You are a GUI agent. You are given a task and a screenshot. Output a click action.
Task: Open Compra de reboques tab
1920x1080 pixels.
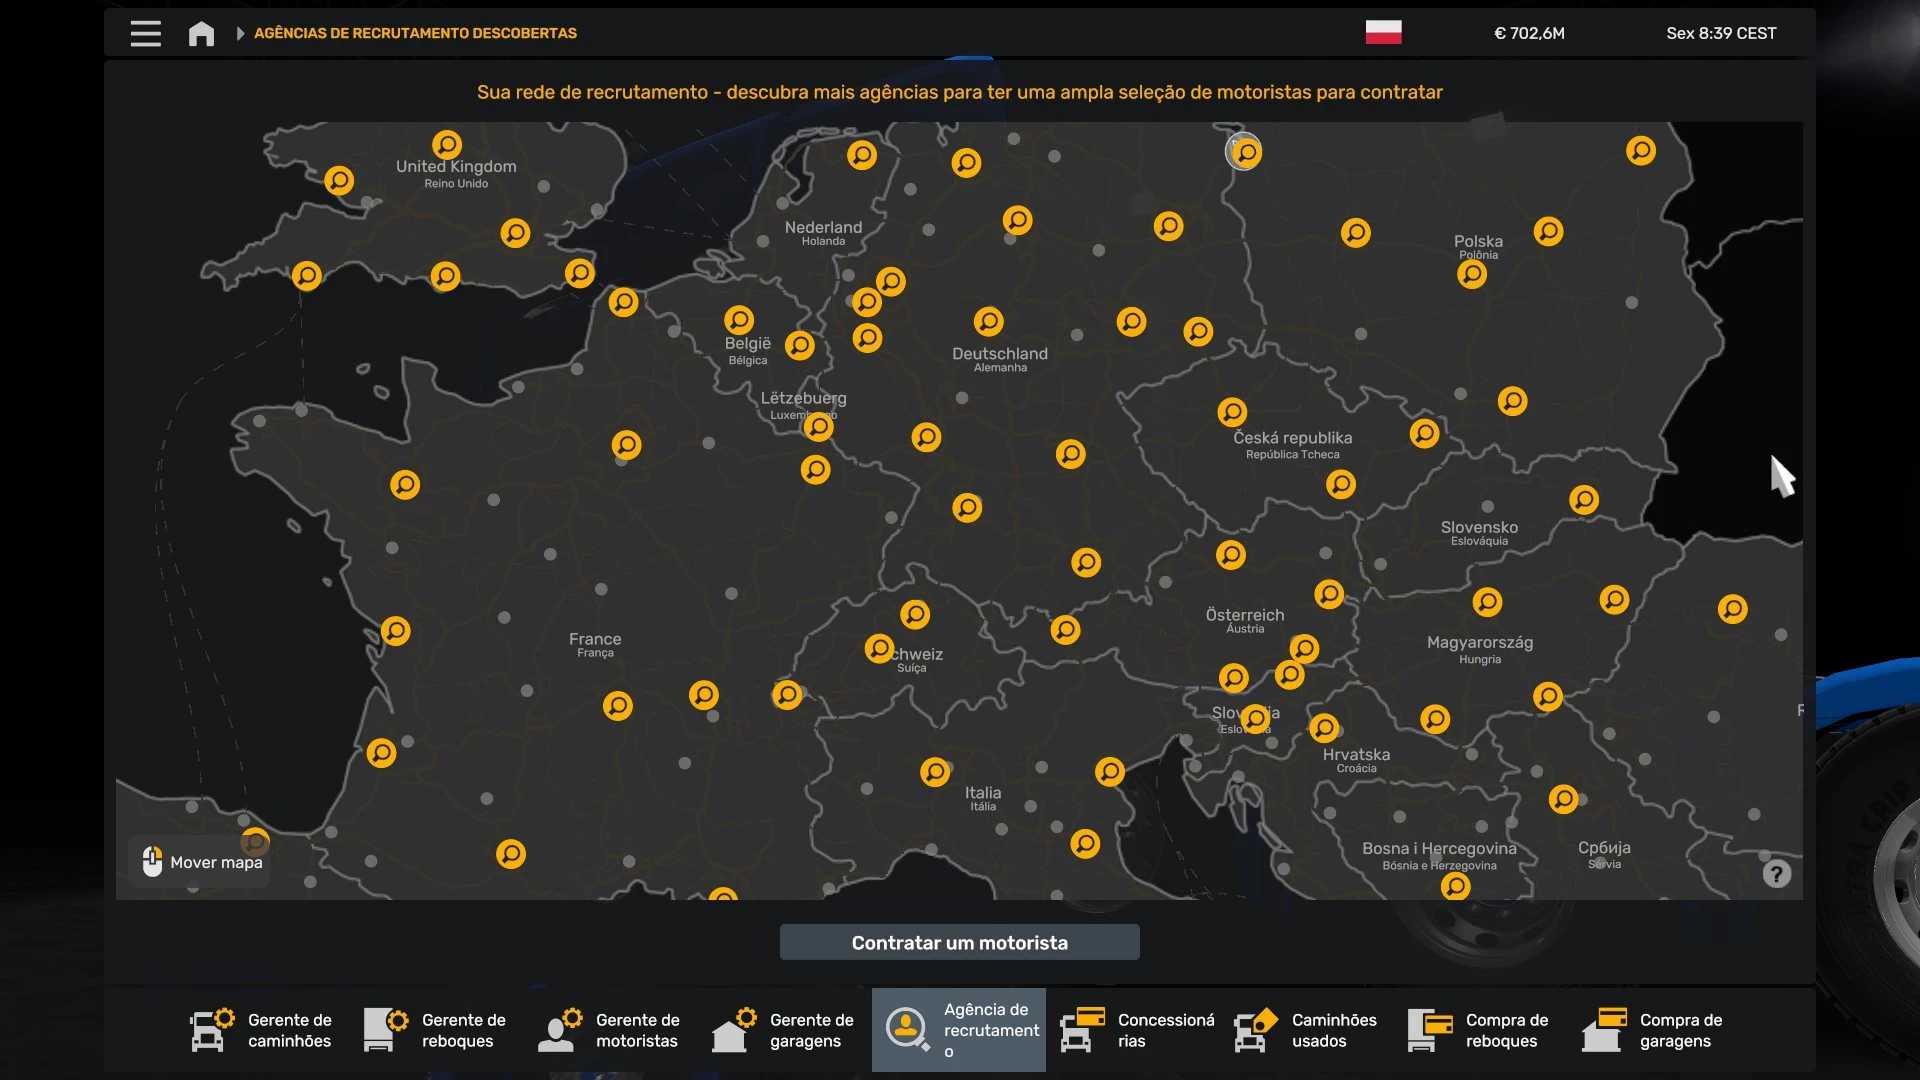[x=1481, y=1030]
